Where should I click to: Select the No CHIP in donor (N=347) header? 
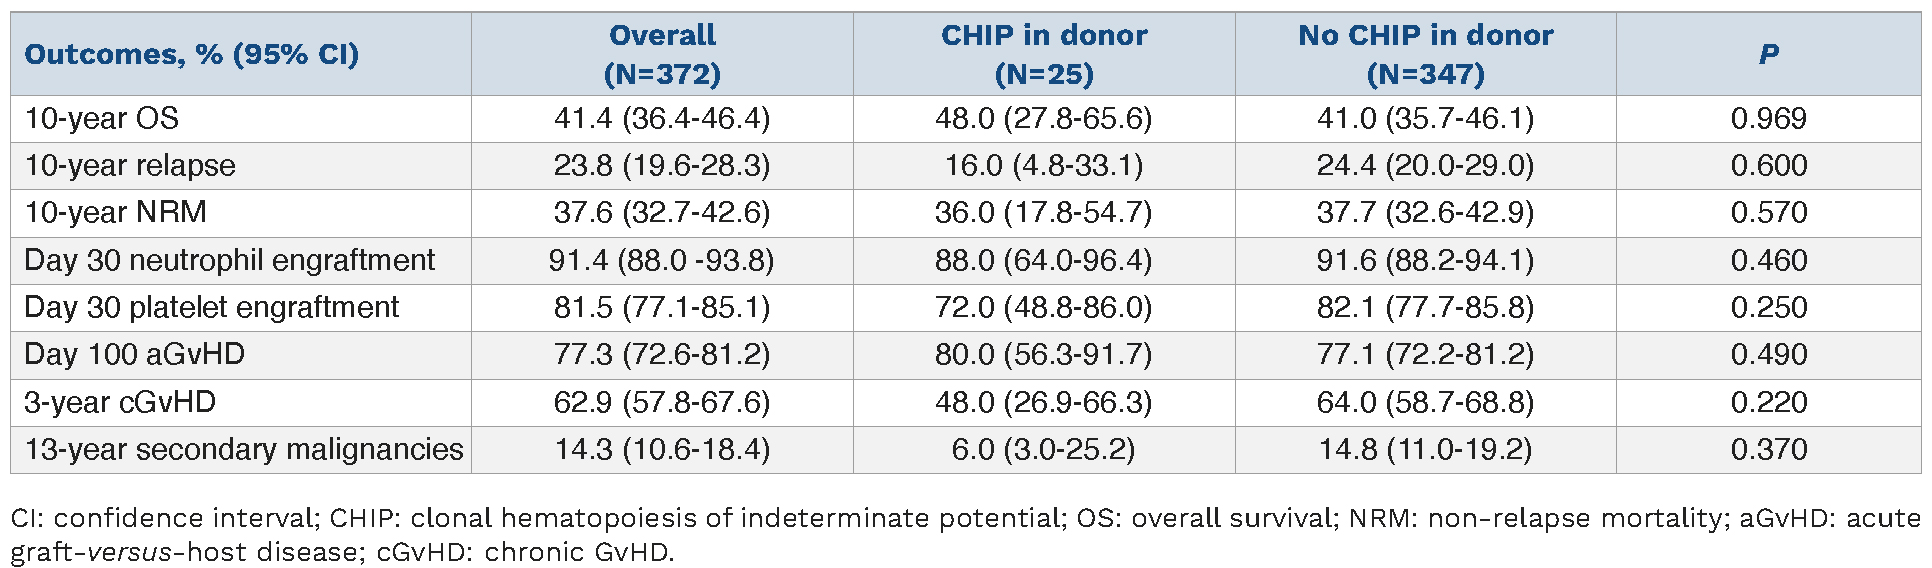(x=1425, y=54)
